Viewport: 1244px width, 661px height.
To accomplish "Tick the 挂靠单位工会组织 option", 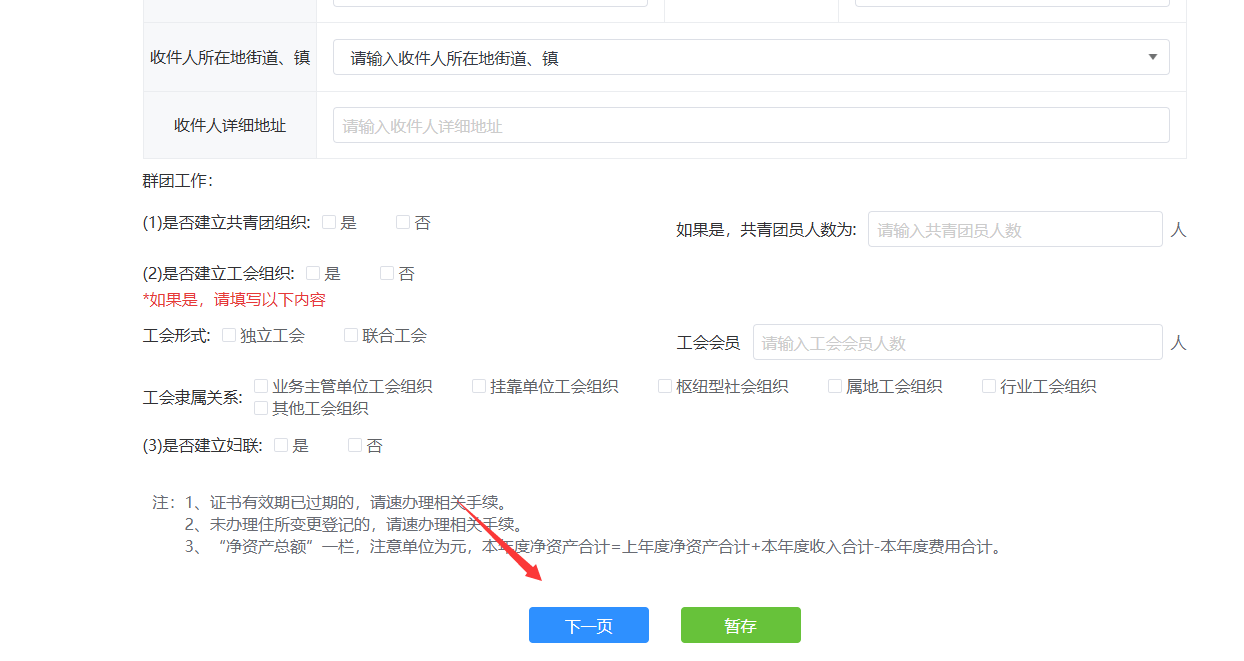I will (x=479, y=386).
